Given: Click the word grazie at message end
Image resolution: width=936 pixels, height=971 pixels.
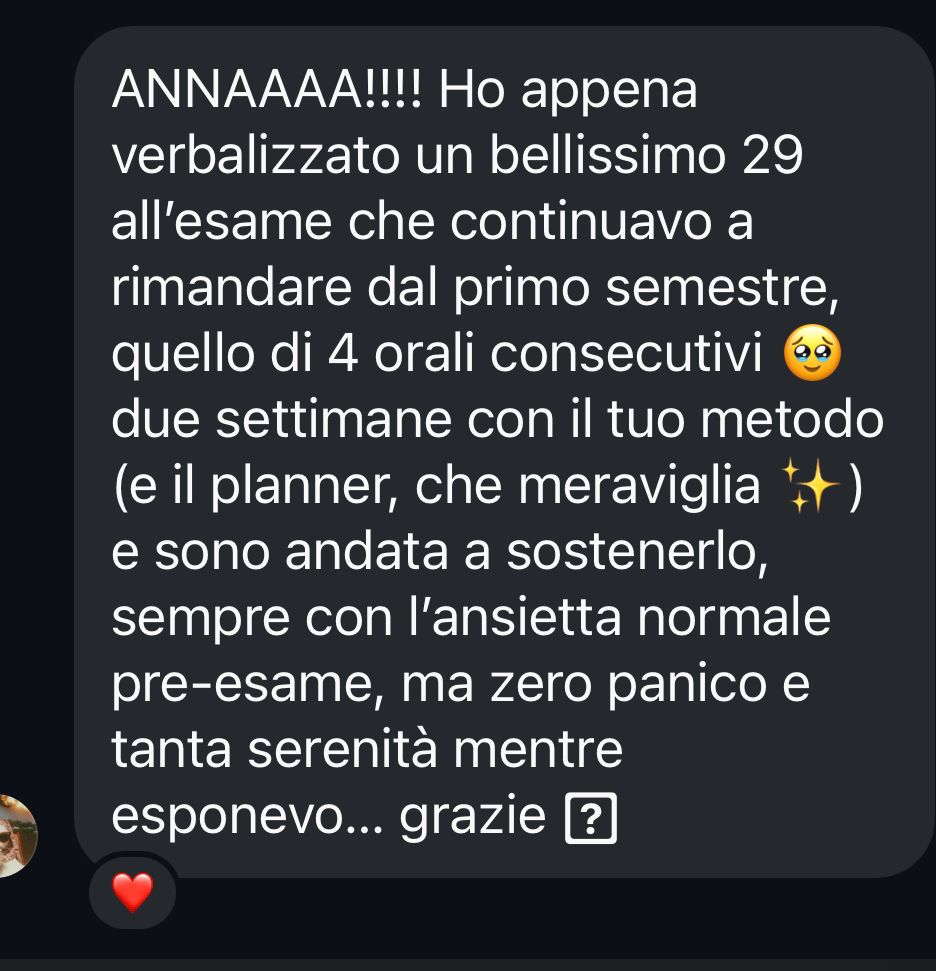Looking at the screenshot, I should click(473, 817).
